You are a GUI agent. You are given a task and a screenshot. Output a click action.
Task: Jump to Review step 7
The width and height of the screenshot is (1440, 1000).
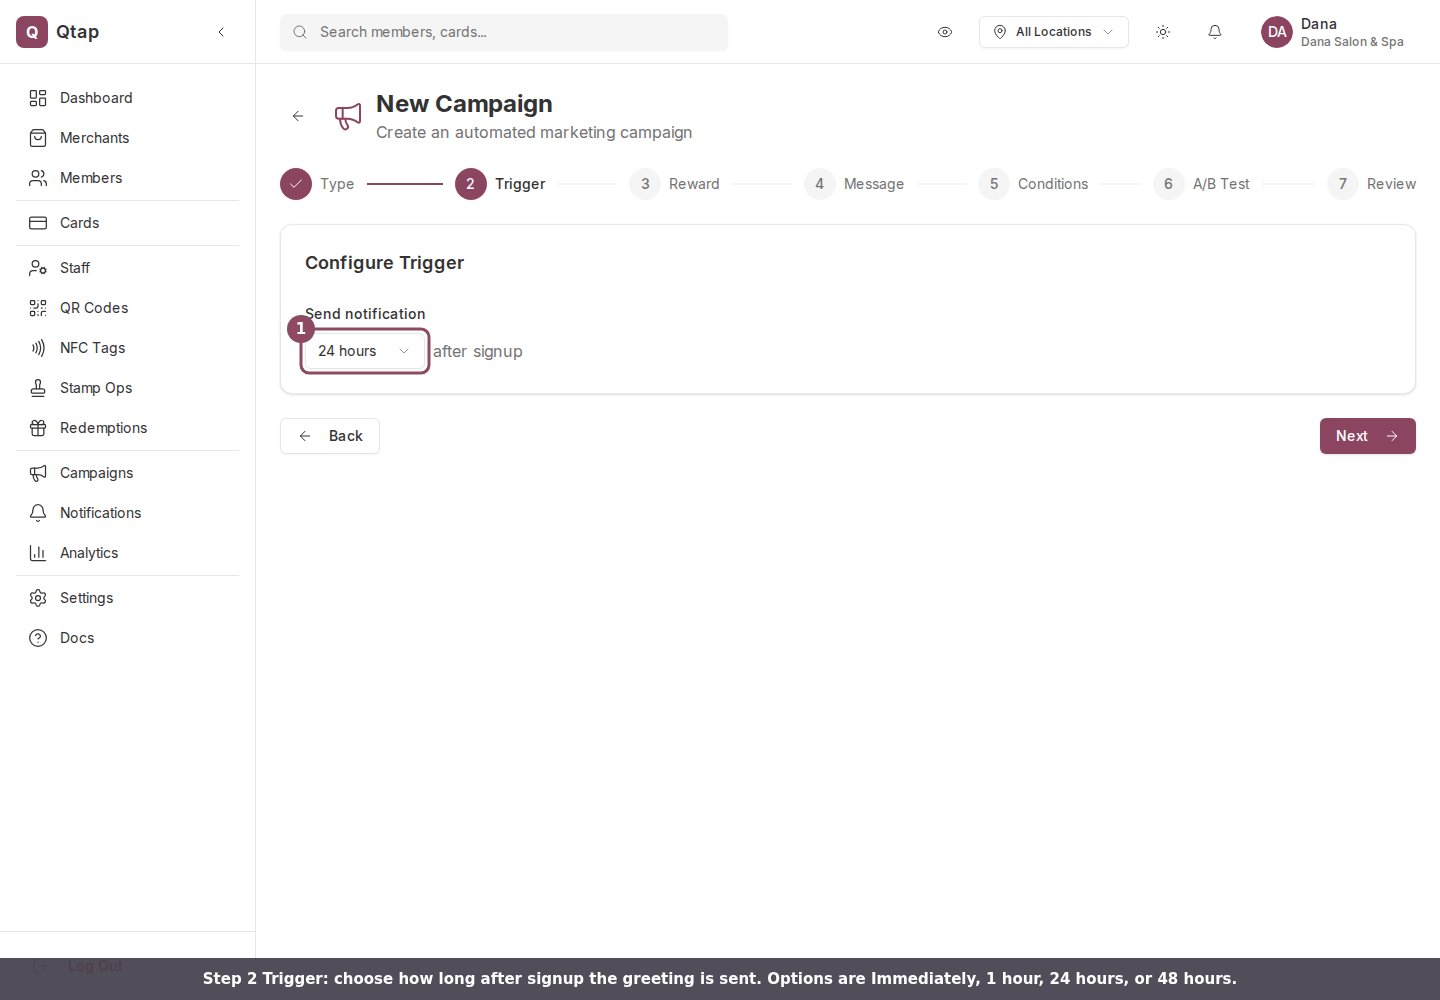[x=1372, y=184]
